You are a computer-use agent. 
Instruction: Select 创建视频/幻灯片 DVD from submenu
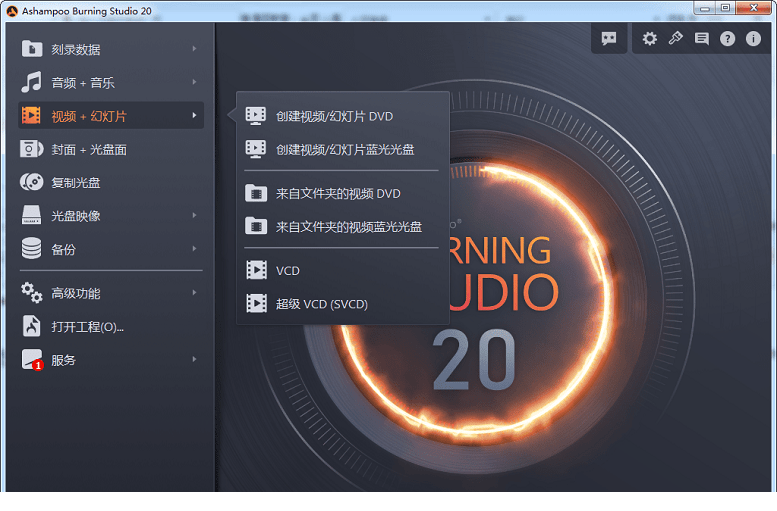point(334,116)
